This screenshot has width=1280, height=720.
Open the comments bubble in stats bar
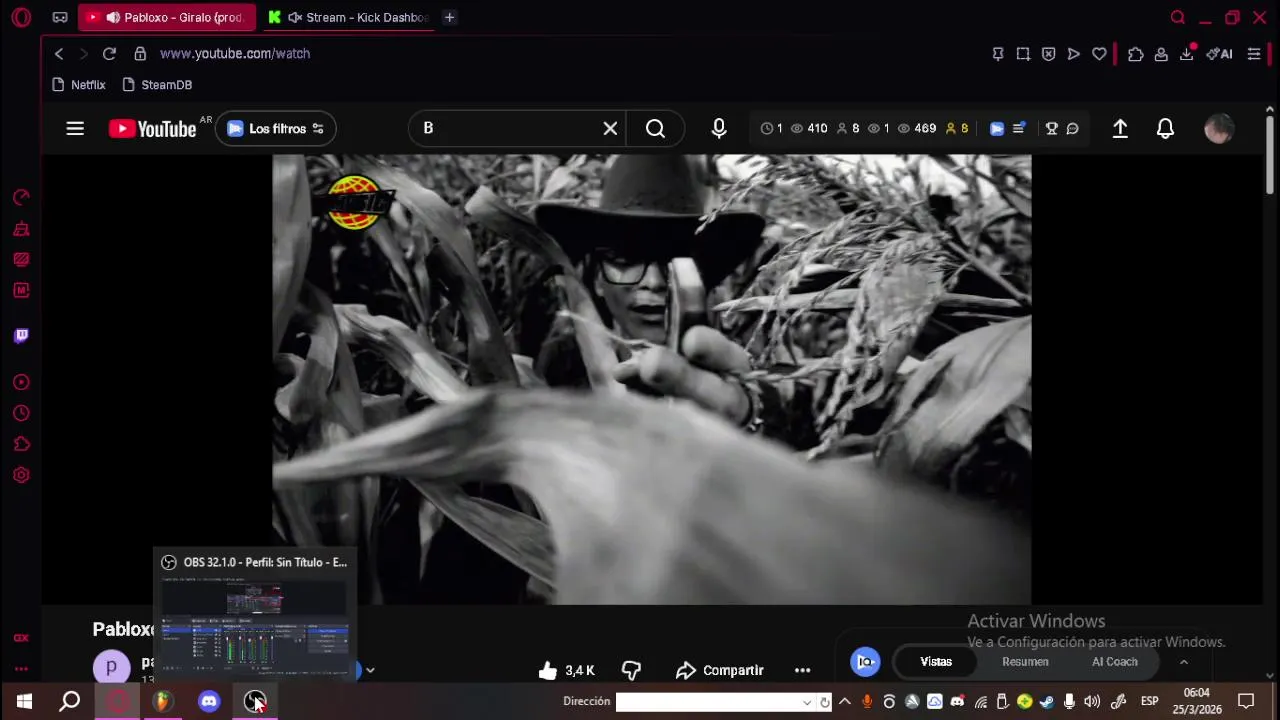[x=1072, y=128]
